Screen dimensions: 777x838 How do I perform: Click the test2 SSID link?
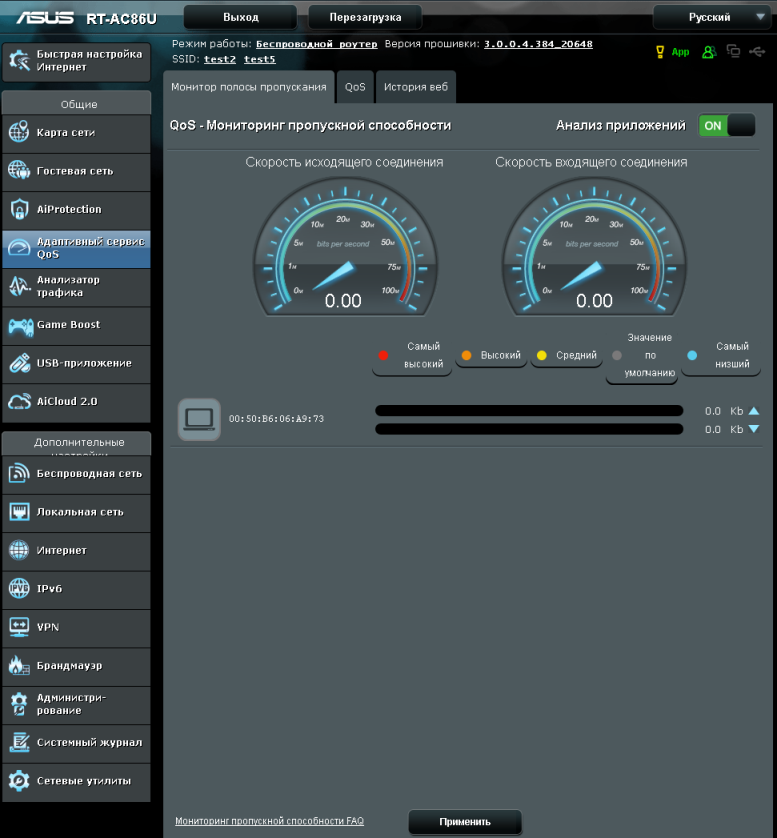220,59
